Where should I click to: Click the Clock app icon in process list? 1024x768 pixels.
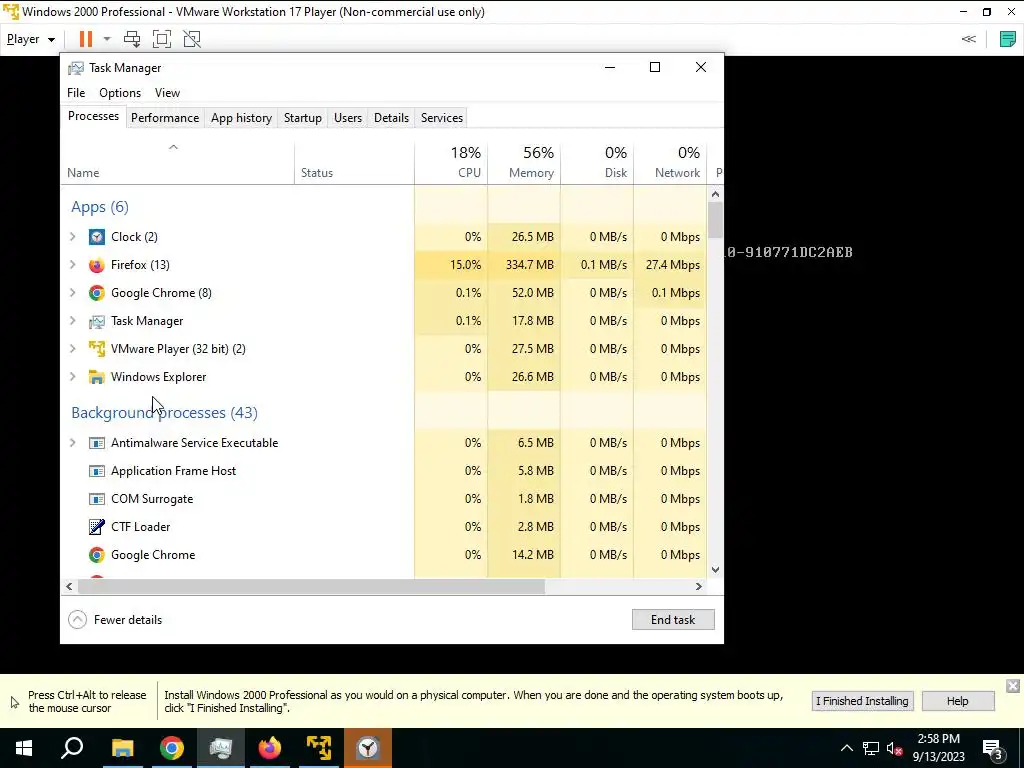[97, 237]
